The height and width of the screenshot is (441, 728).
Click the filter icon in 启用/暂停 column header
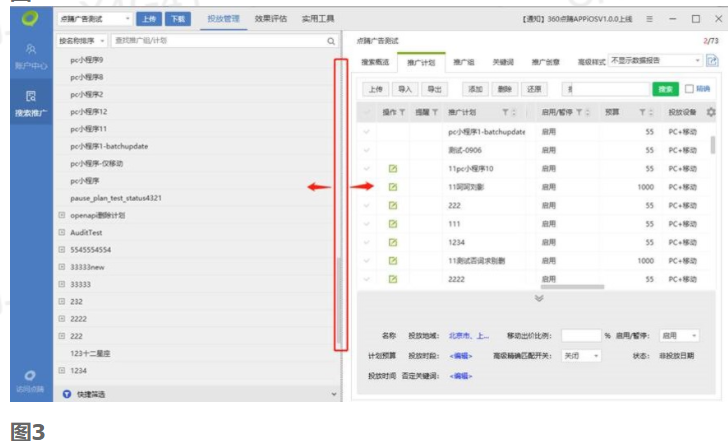pyautogui.click(x=579, y=112)
